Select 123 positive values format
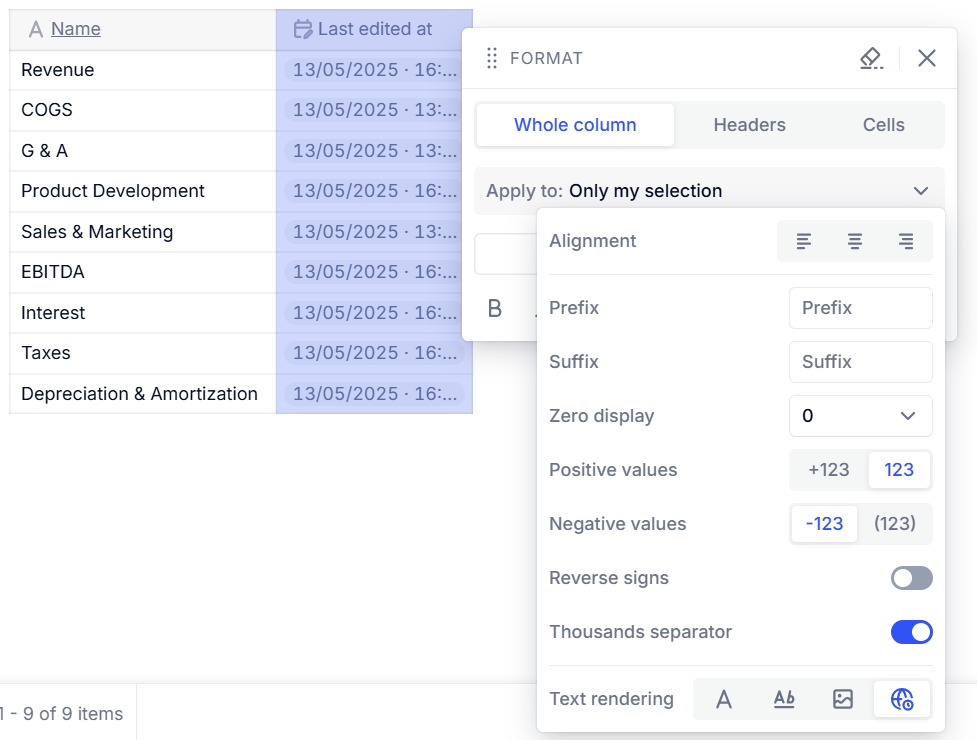 (899, 470)
